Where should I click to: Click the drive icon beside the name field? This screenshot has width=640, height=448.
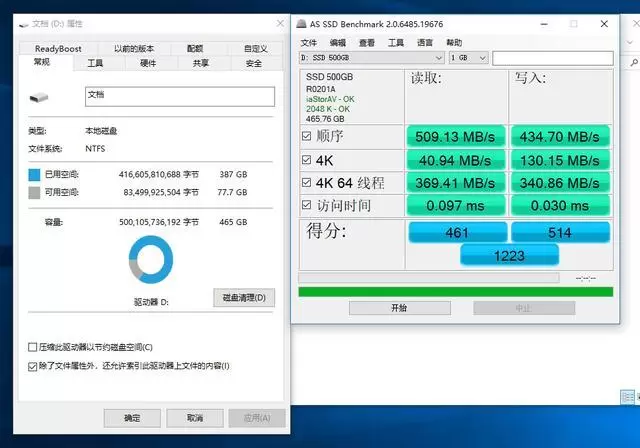click(x=40, y=98)
